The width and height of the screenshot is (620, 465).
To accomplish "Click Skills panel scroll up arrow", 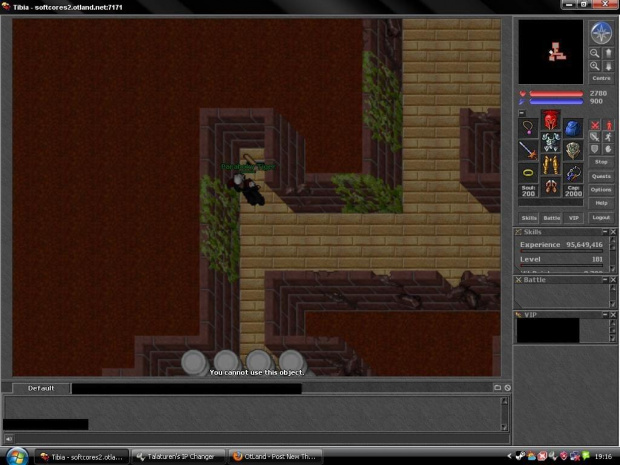I will coord(613,239).
